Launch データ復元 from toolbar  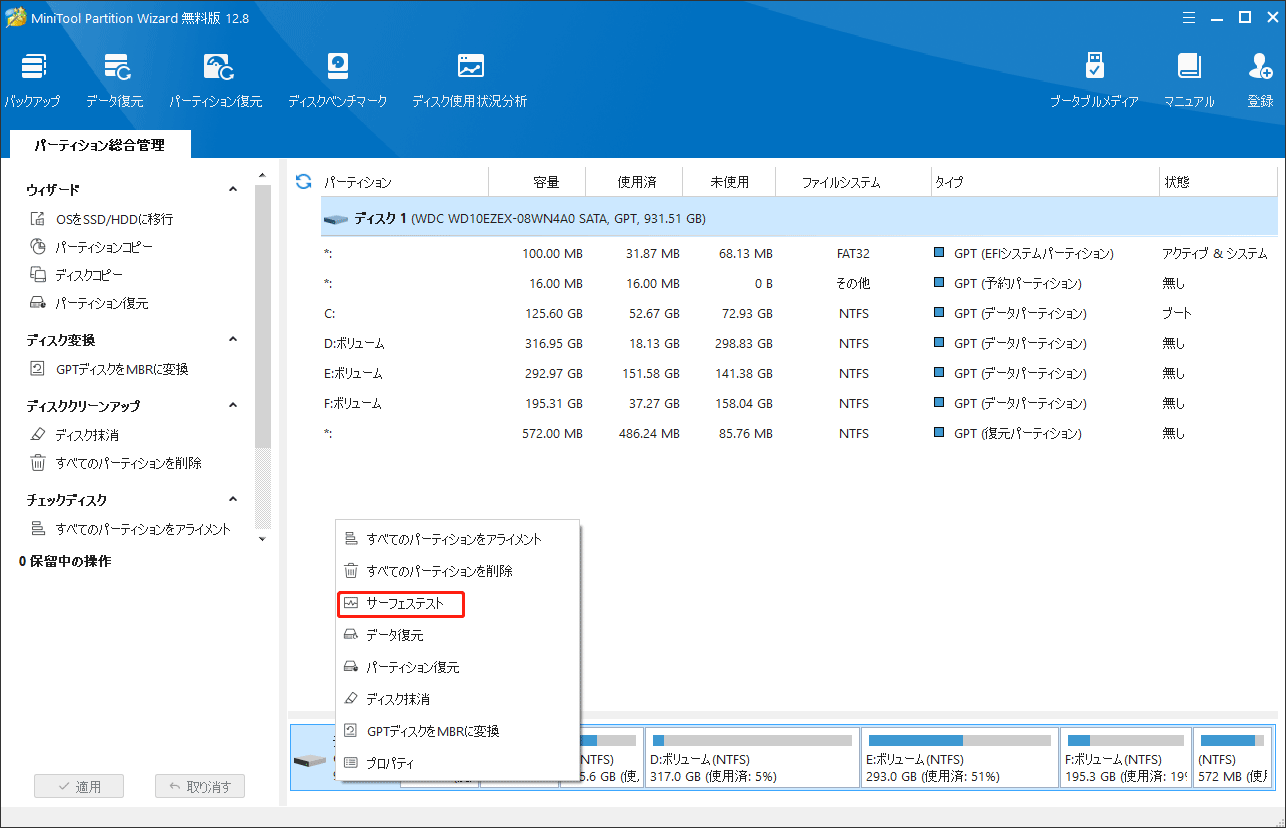[114, 80]
